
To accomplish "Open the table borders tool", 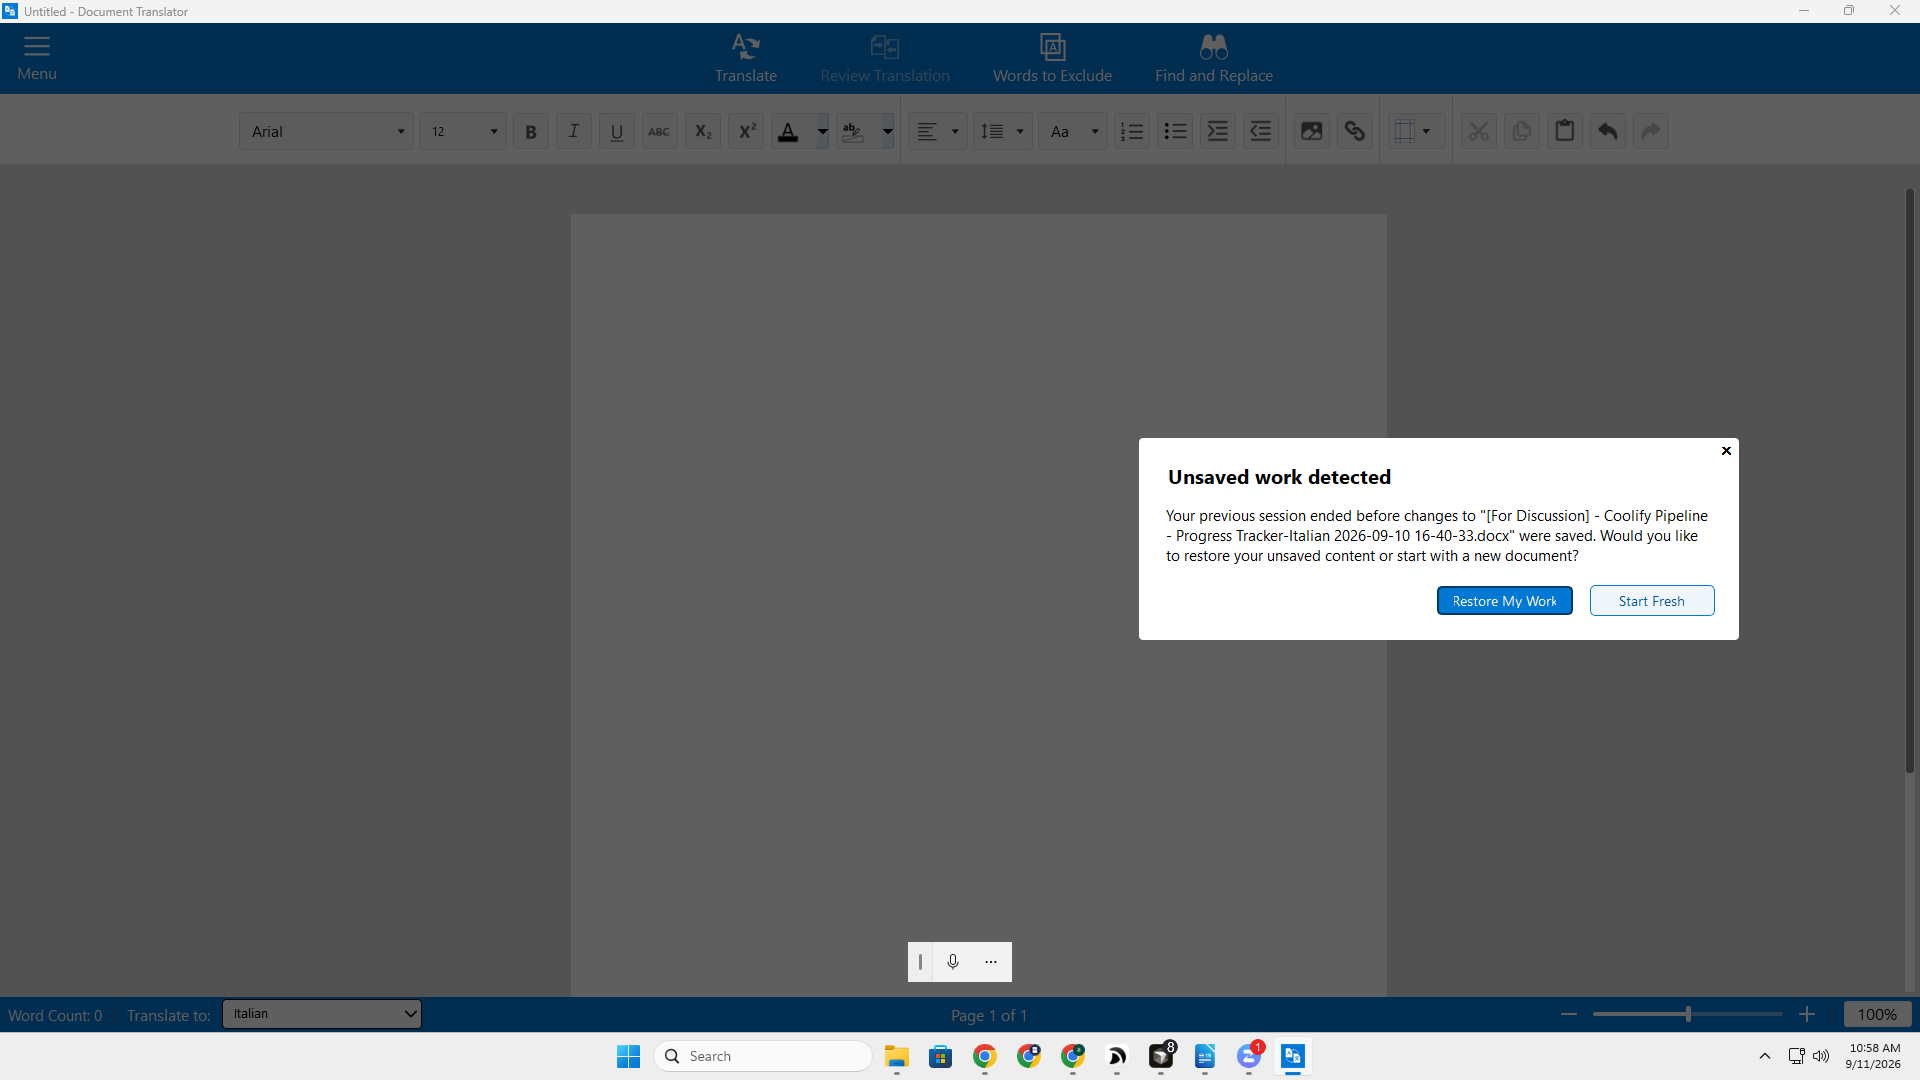I will click(x=1415, y=131).
